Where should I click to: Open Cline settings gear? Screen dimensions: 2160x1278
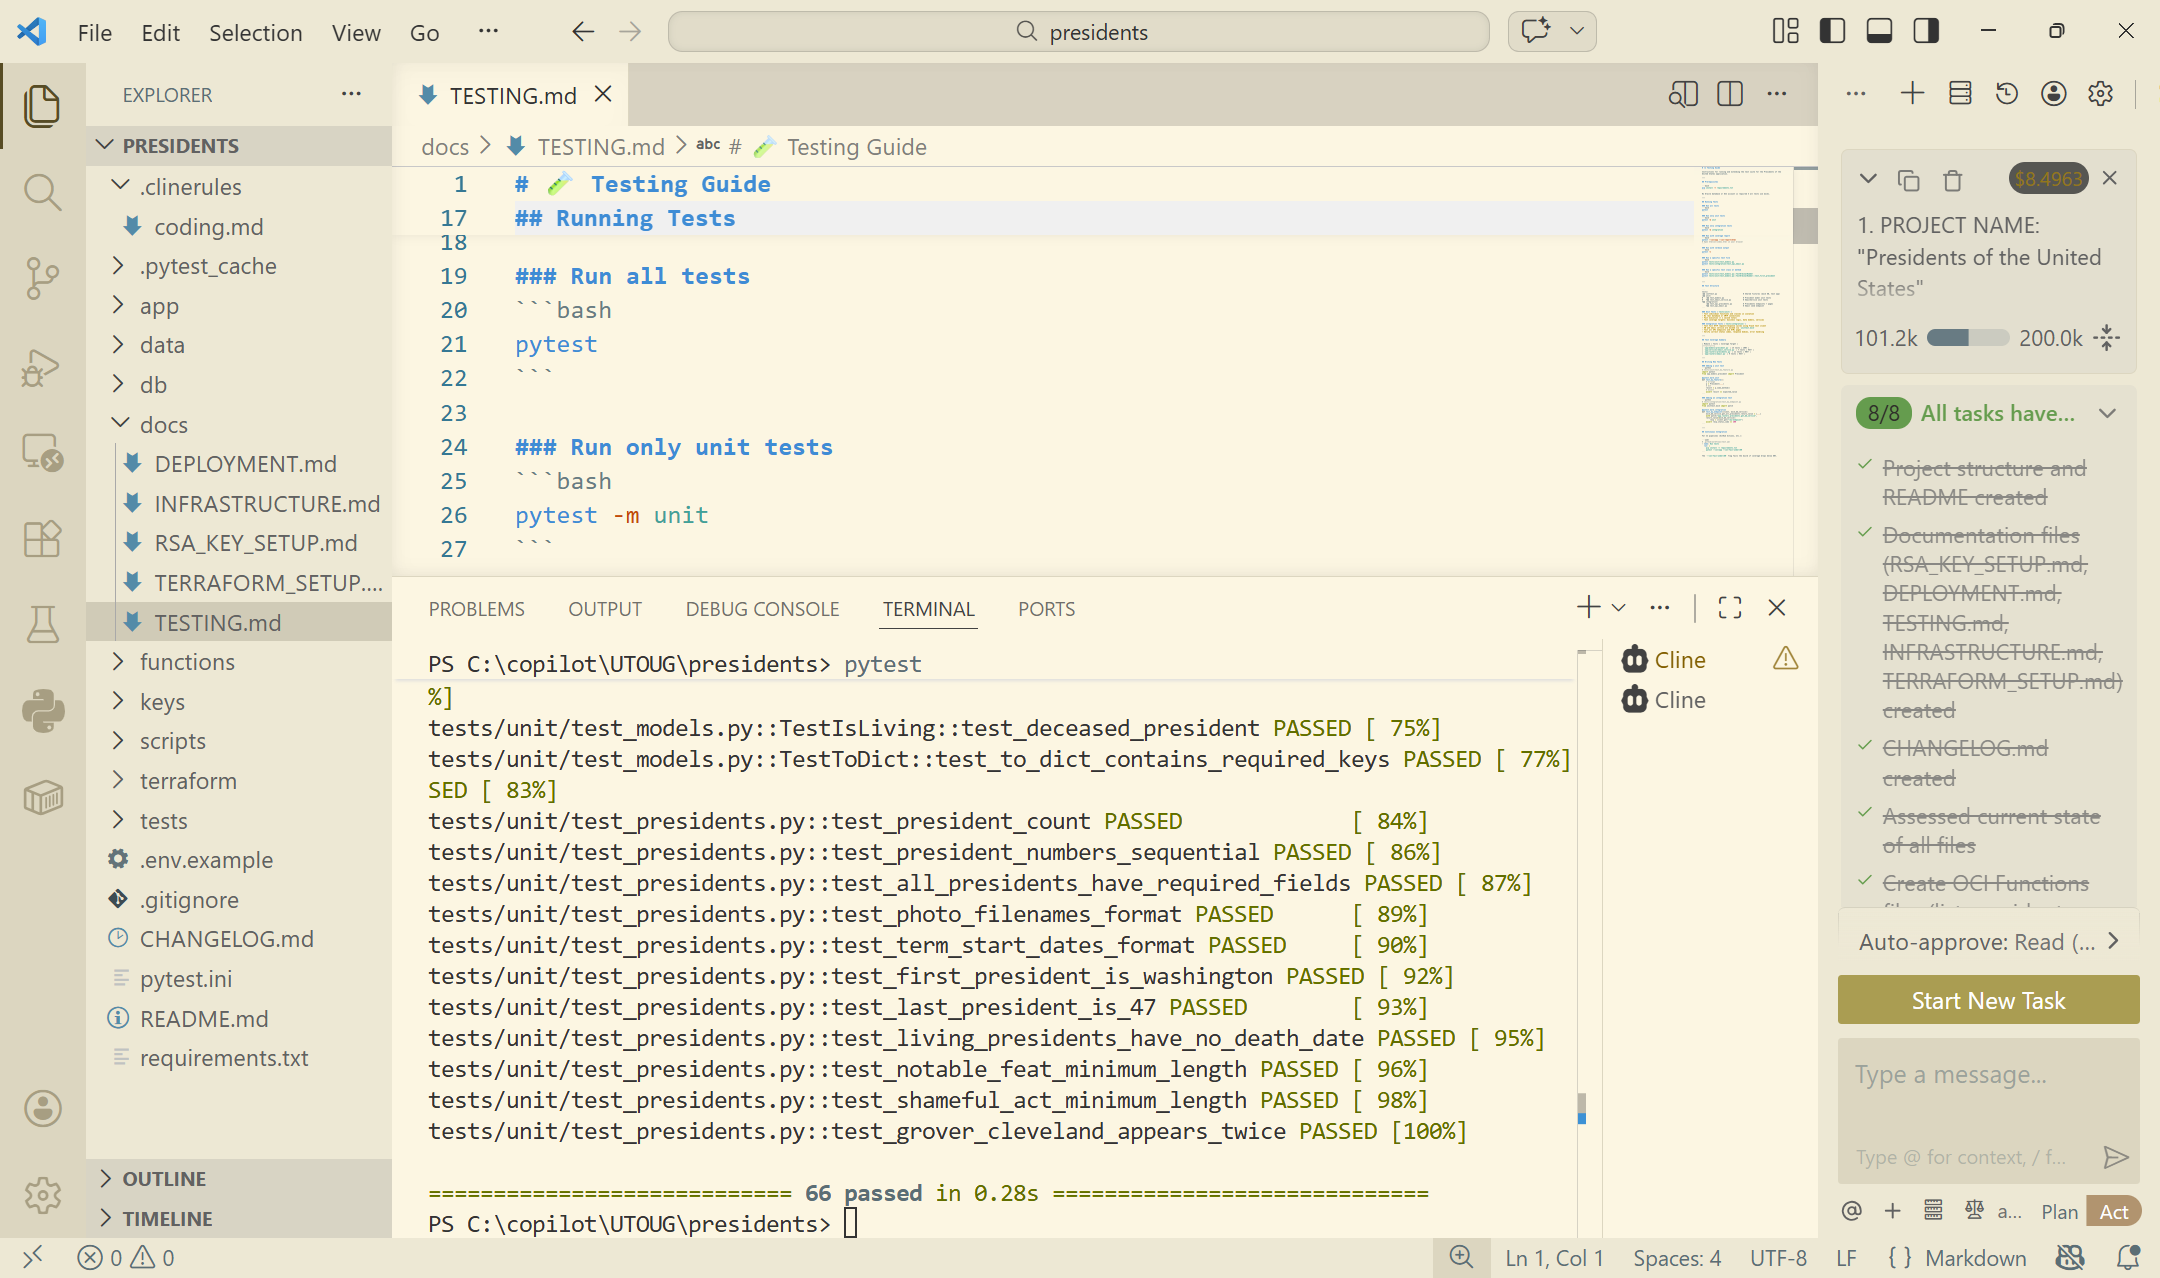(2100, 94)
